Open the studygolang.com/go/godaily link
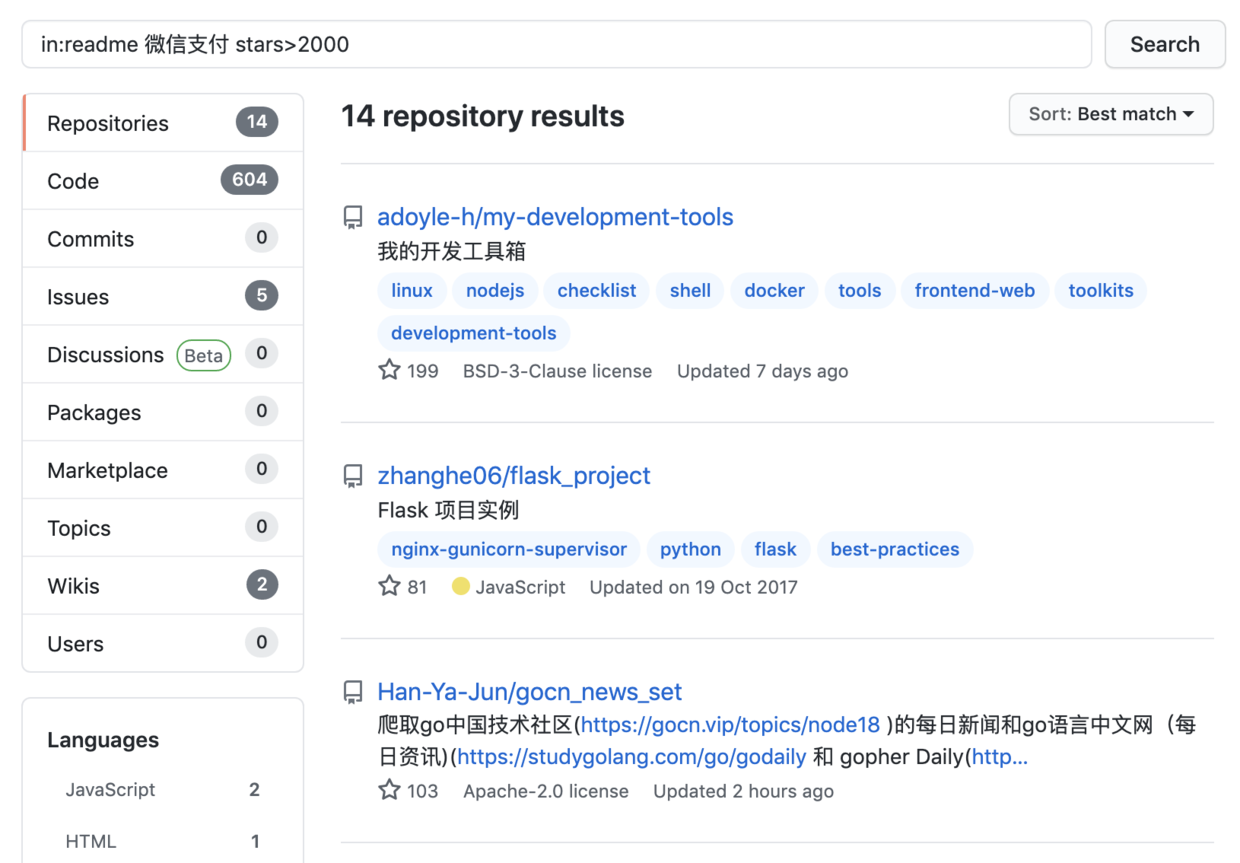 (632, 757)
